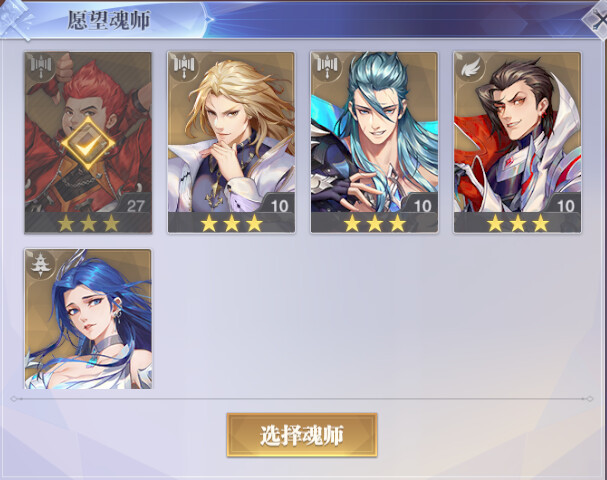The width and height of the screenshot is (607, 480).
Task: Click the stars on dark-haired card
Action: [x=518, y=223]
